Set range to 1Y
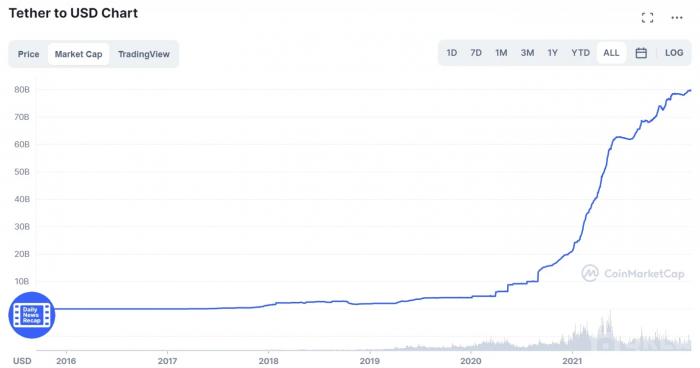Image resolution: width=700 pixels, height=368 pixels. (x=553, y=53)
